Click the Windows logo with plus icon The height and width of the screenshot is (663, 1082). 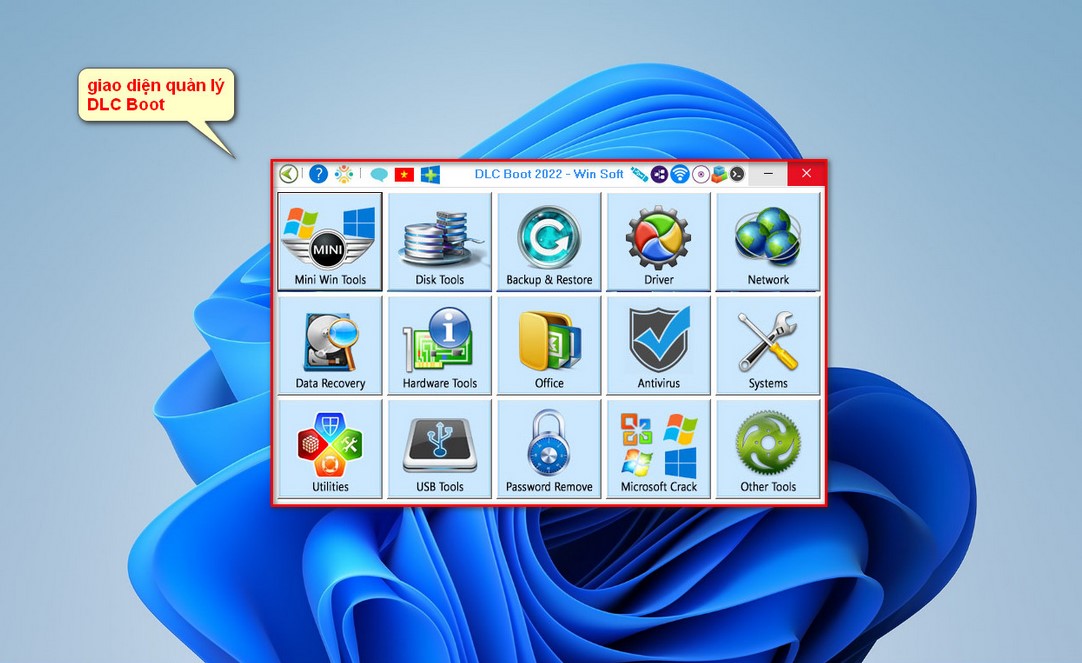pyautogui.click(x=431, y=174)
